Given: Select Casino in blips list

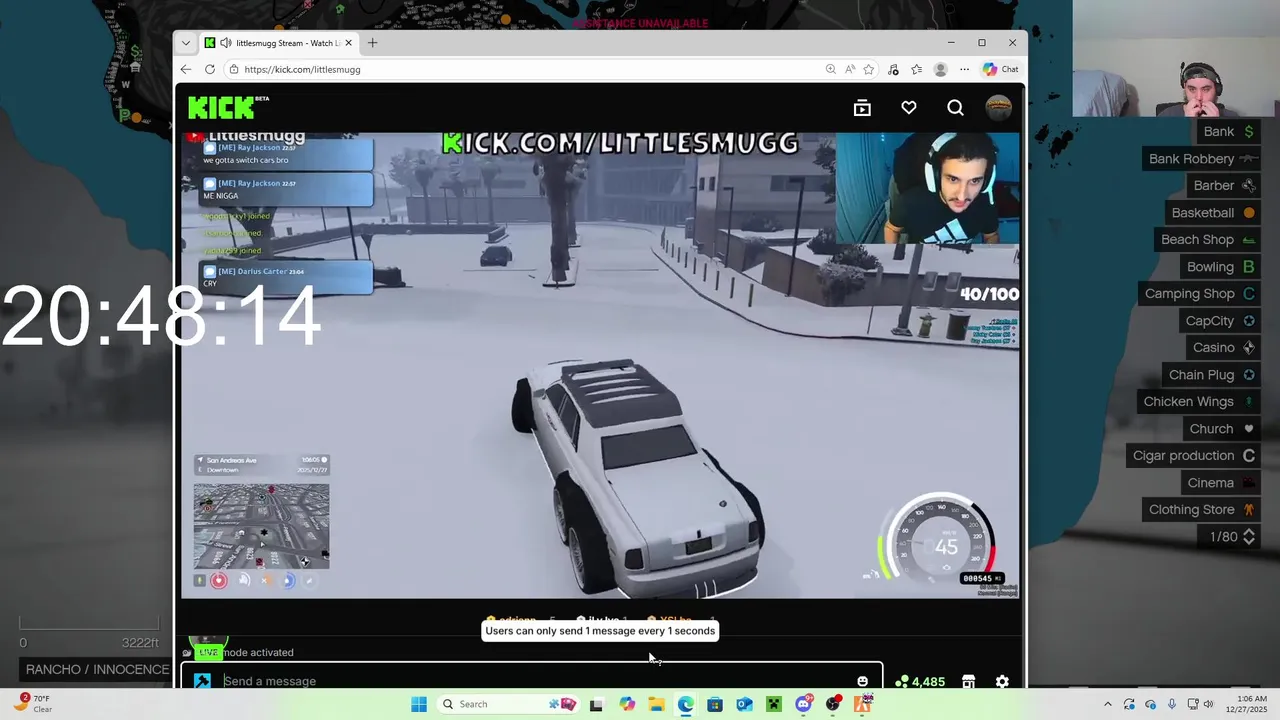Looking at the screenshot, I should click(x=1224, y=347).
